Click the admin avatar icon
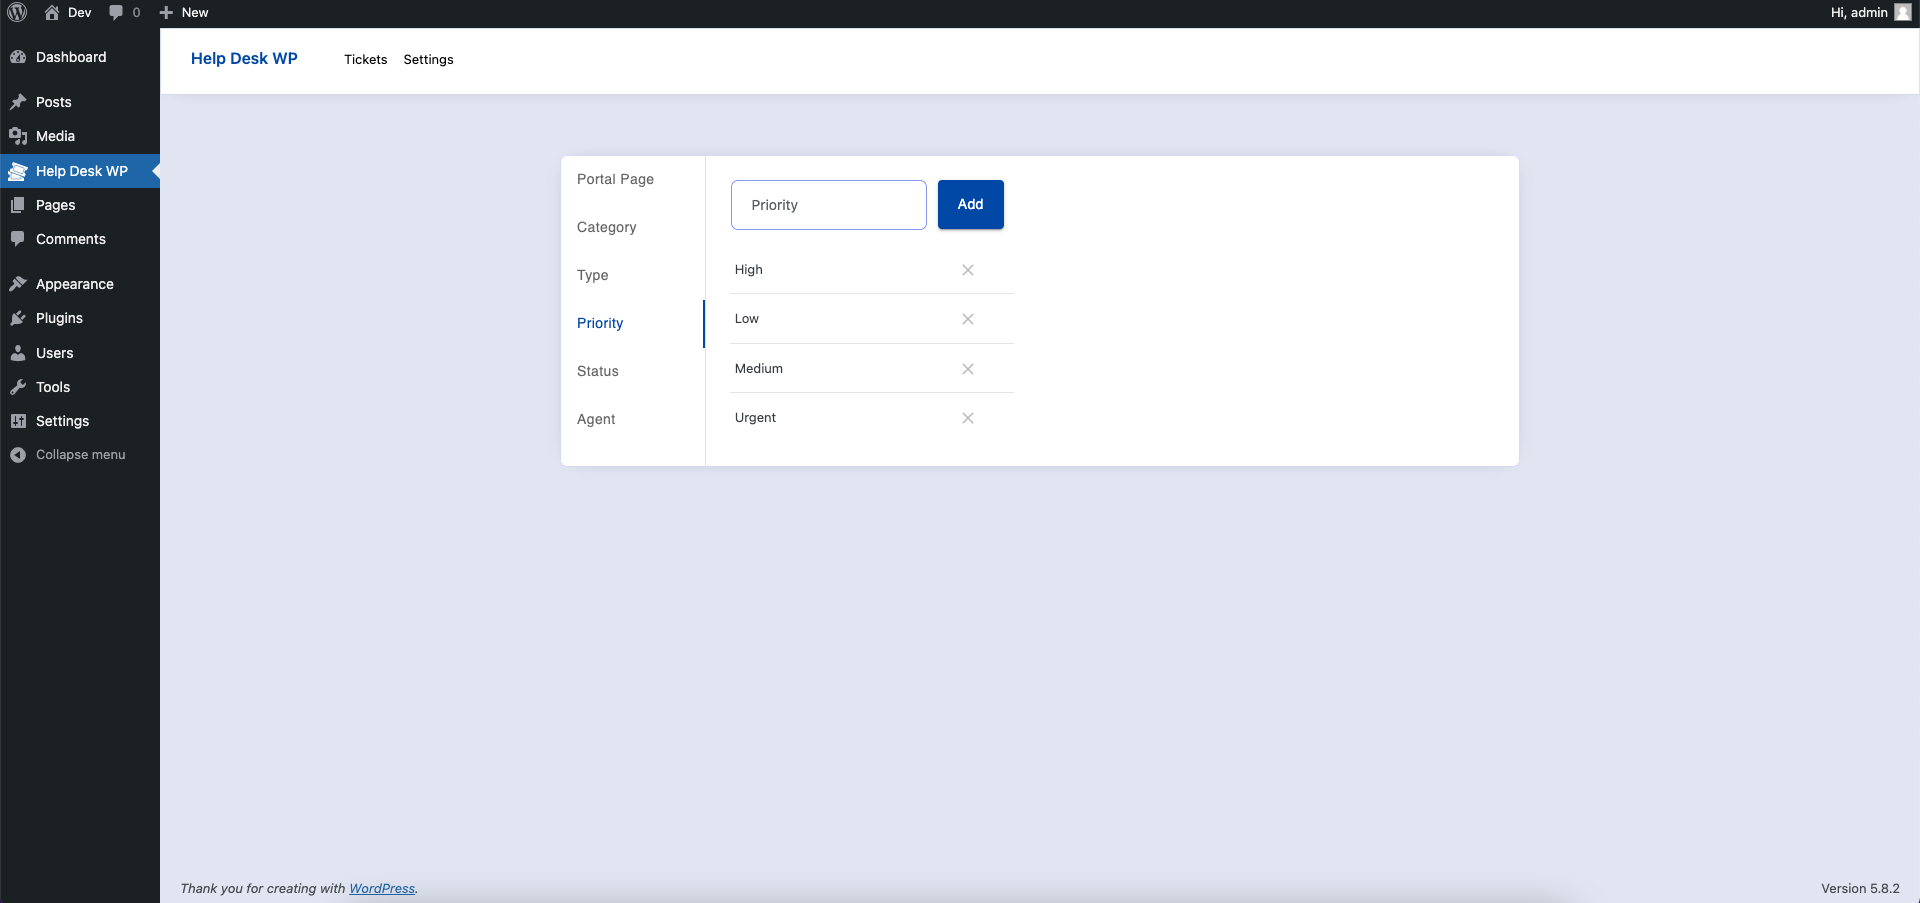The image size is (1920, 903). coord(1903,12)
